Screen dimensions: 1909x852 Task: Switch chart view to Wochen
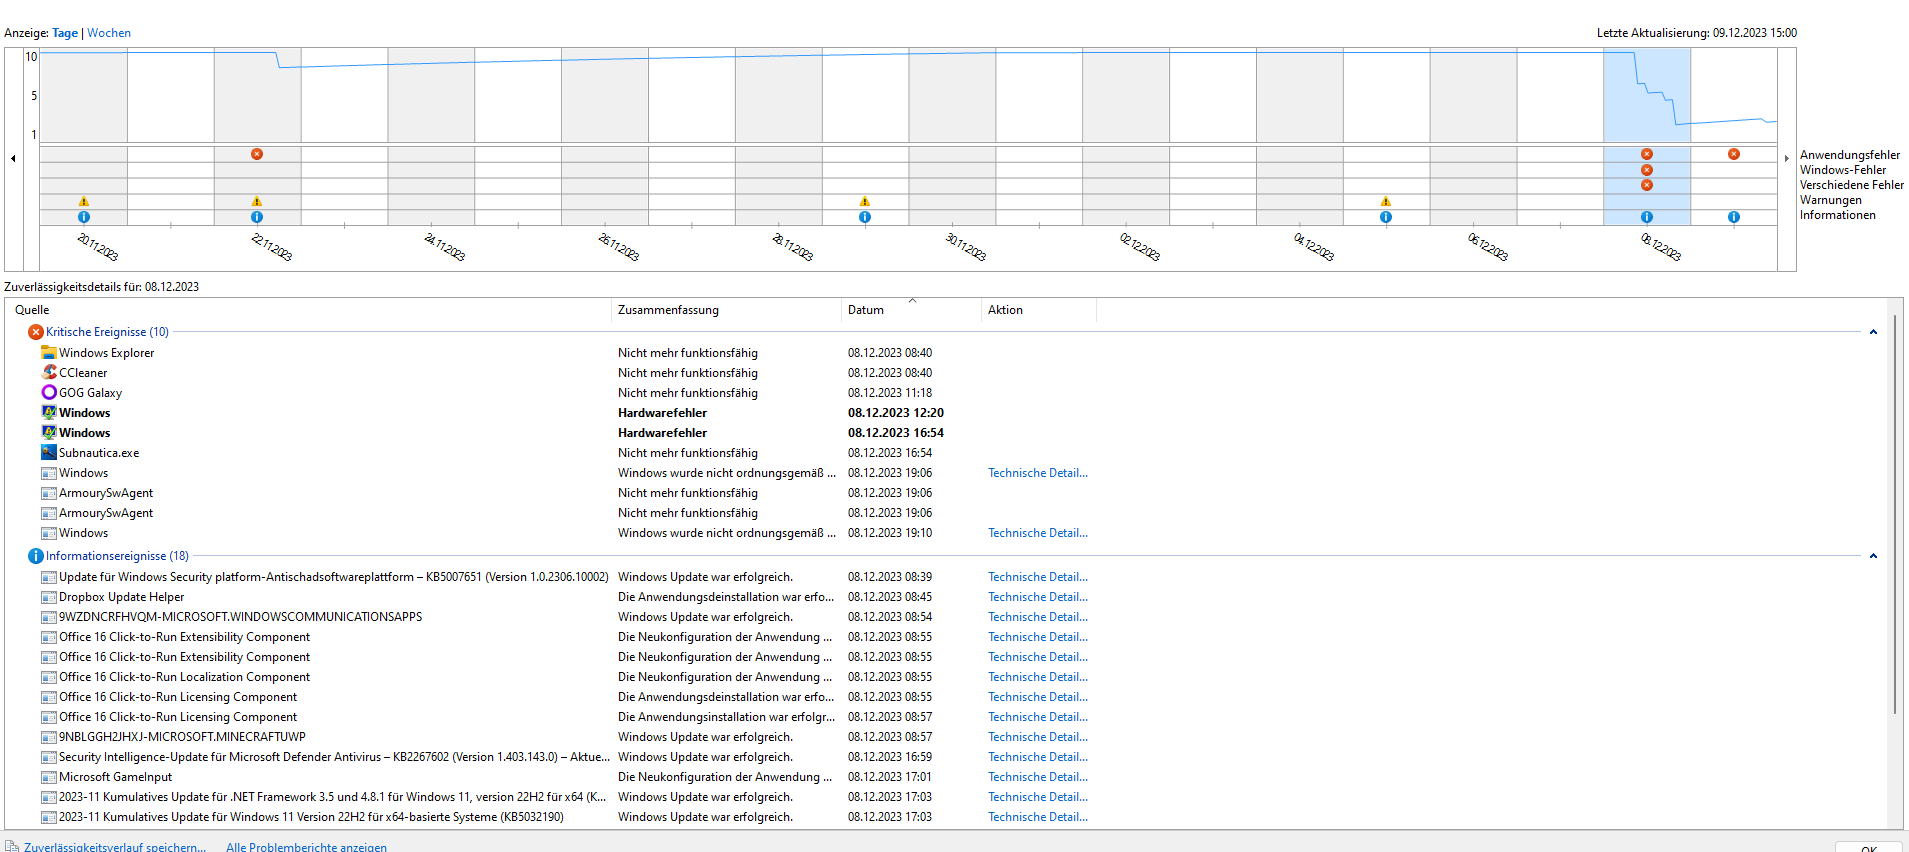pos(109,33)
